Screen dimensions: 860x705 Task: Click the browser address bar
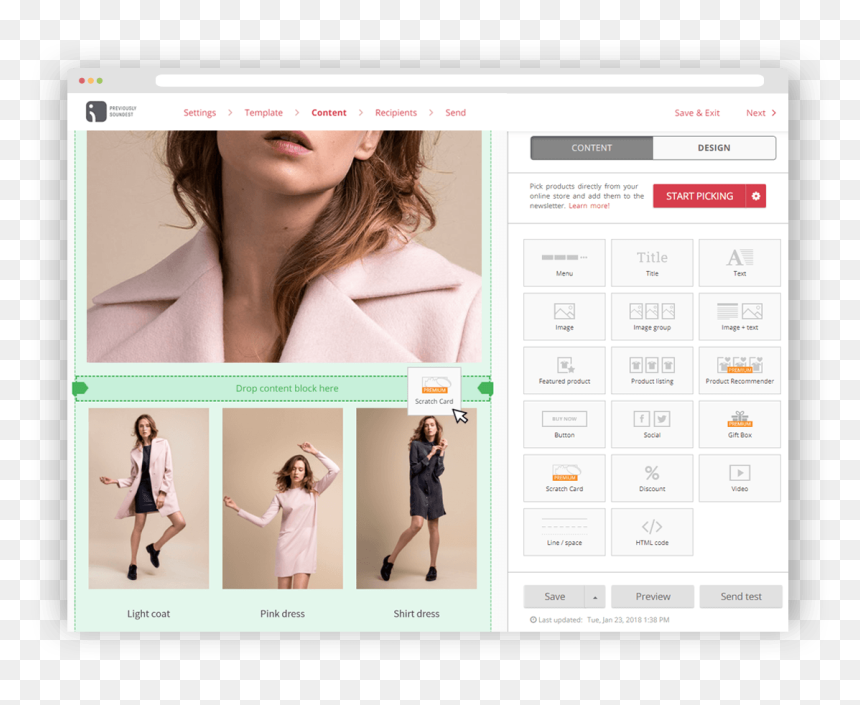click(460, 81)
